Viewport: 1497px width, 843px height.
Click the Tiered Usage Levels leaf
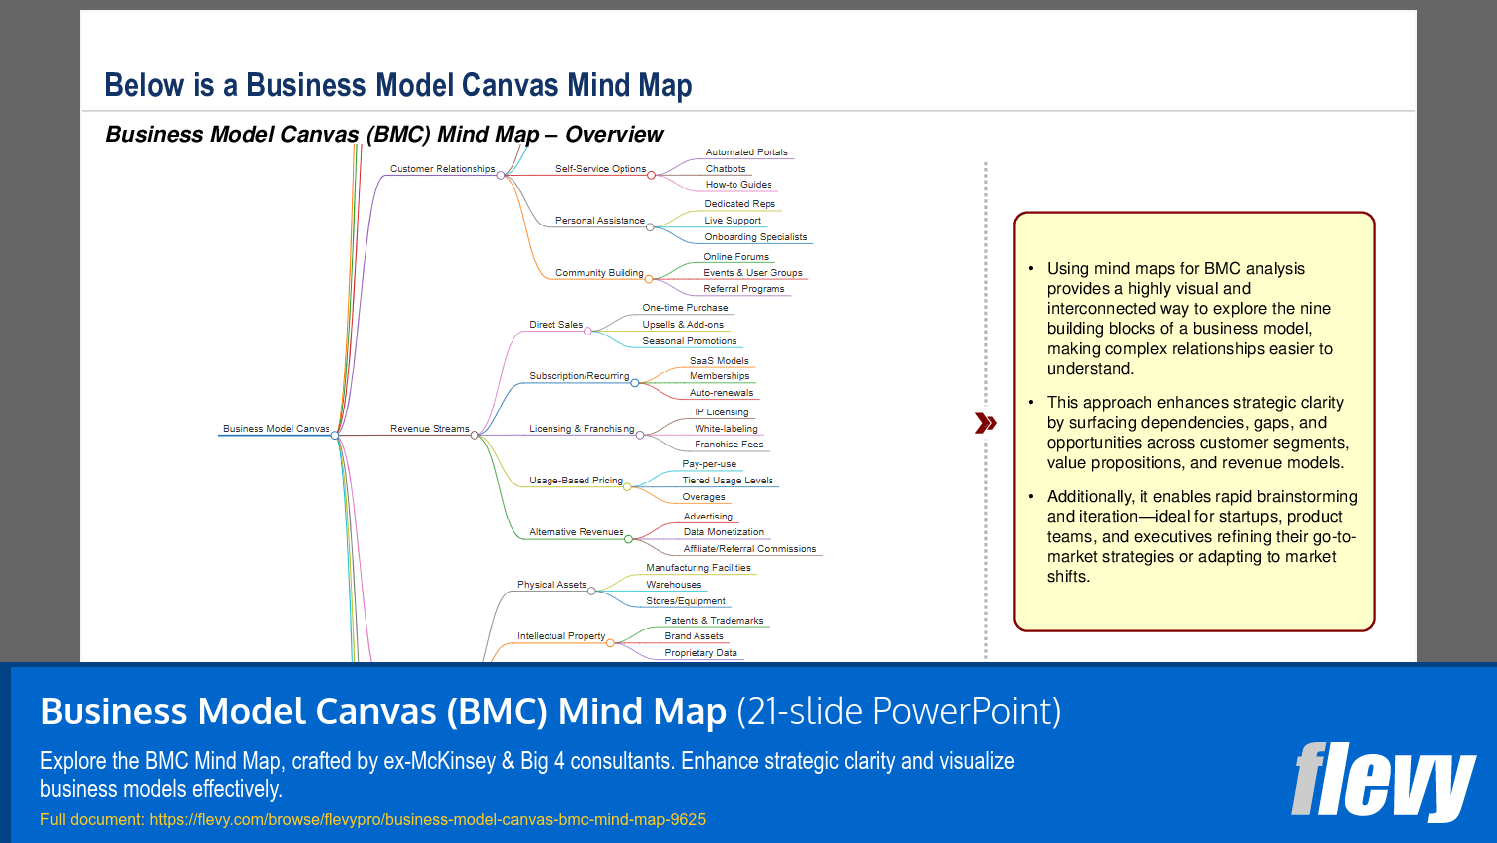click(727, 481)
